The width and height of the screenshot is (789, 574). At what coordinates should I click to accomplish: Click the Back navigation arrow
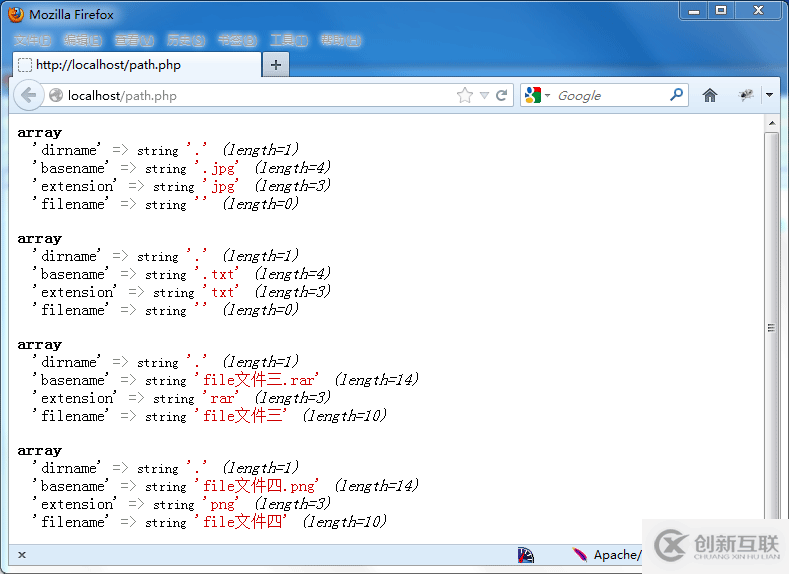[28, 95]
